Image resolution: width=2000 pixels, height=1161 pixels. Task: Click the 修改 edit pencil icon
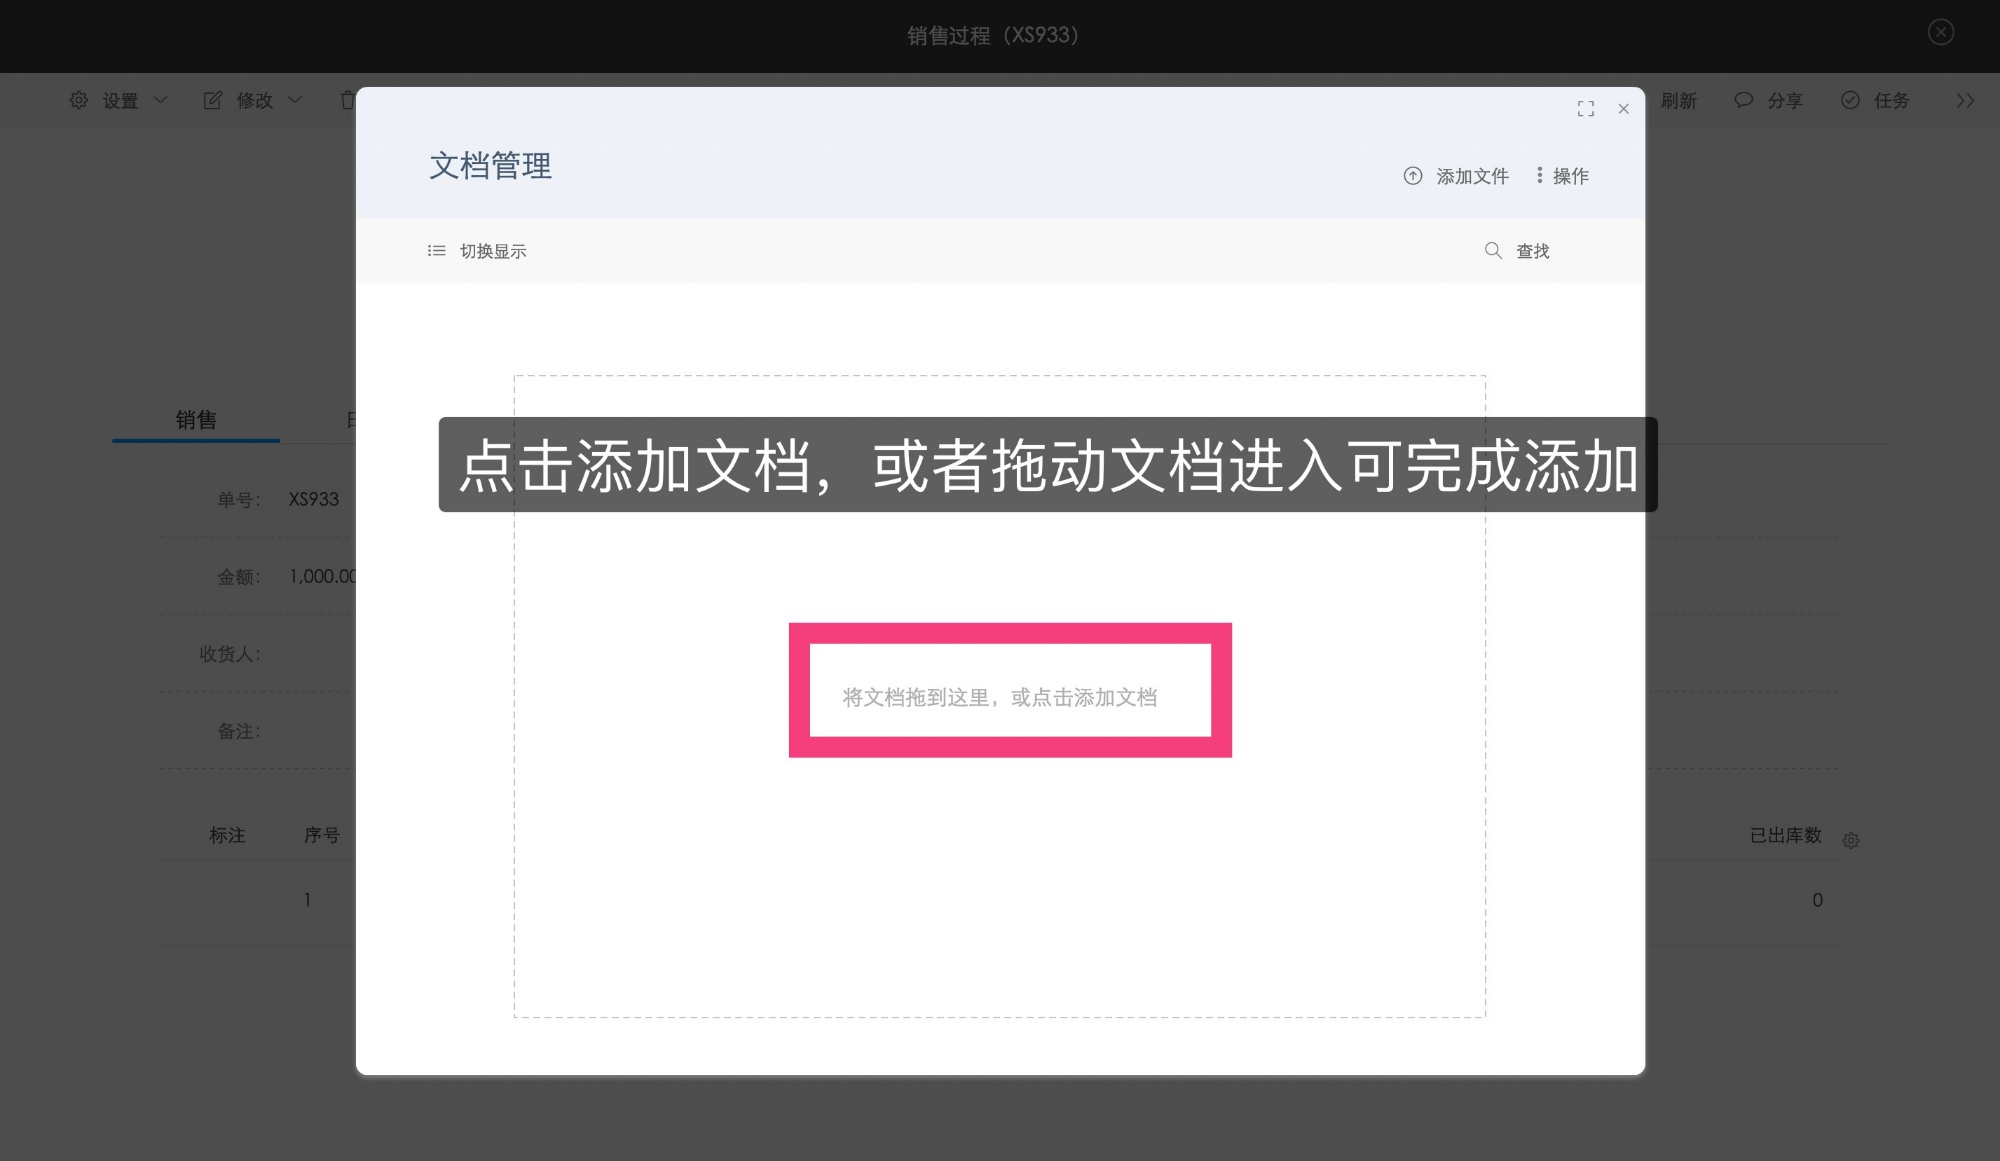click(213, 100)
